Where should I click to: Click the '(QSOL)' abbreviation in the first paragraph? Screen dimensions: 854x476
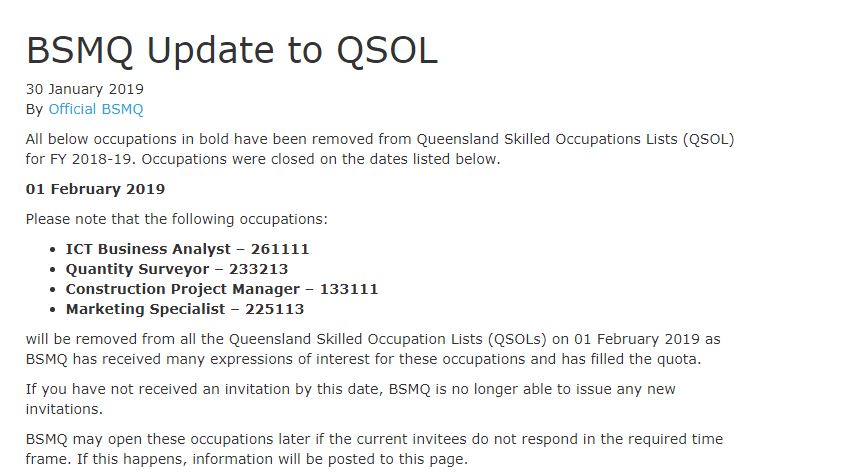[709, 139]
